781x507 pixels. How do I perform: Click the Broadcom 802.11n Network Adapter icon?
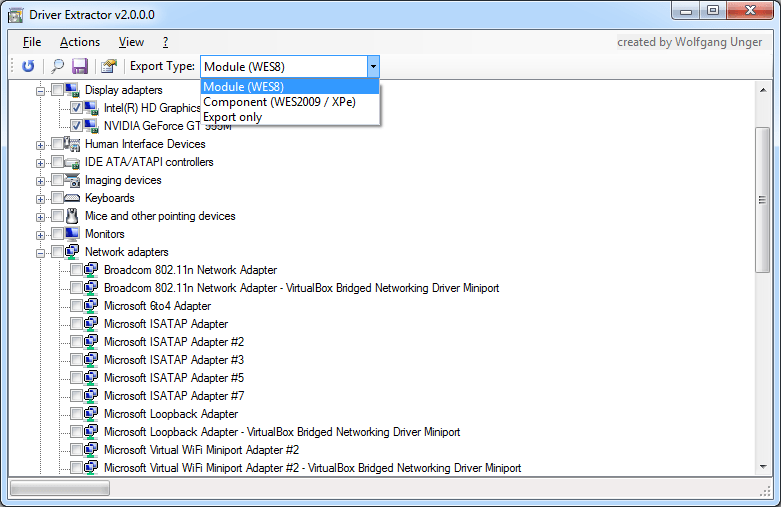[x=91, y=270]
